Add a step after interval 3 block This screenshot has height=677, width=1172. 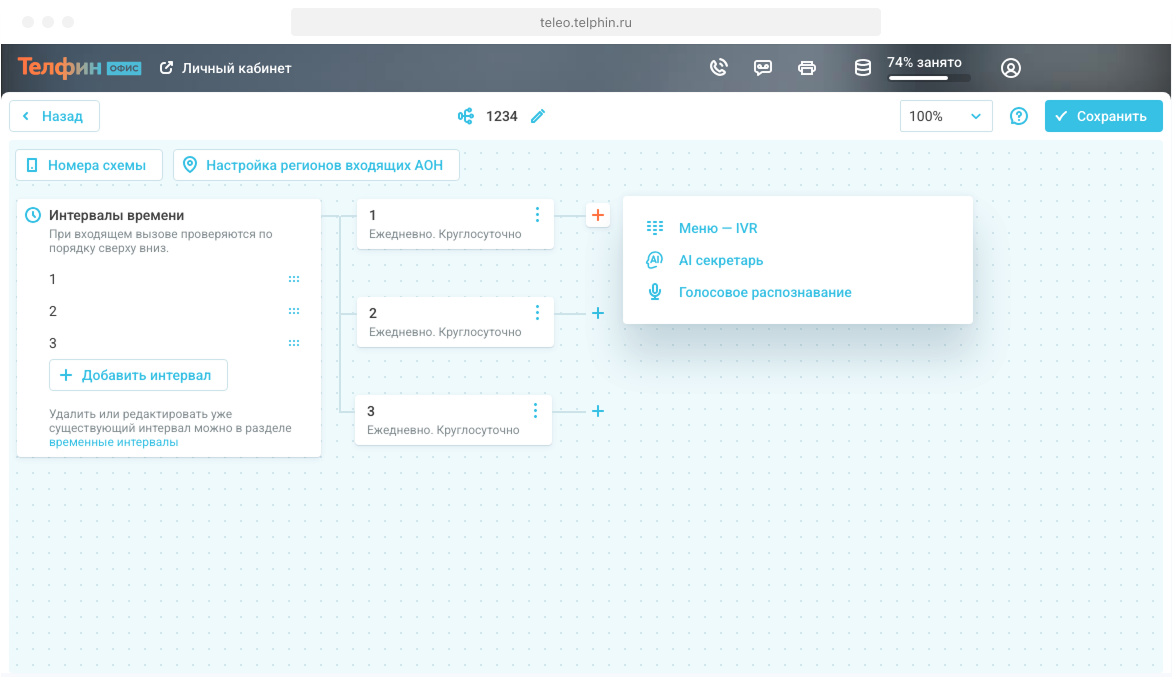(598, 411)
